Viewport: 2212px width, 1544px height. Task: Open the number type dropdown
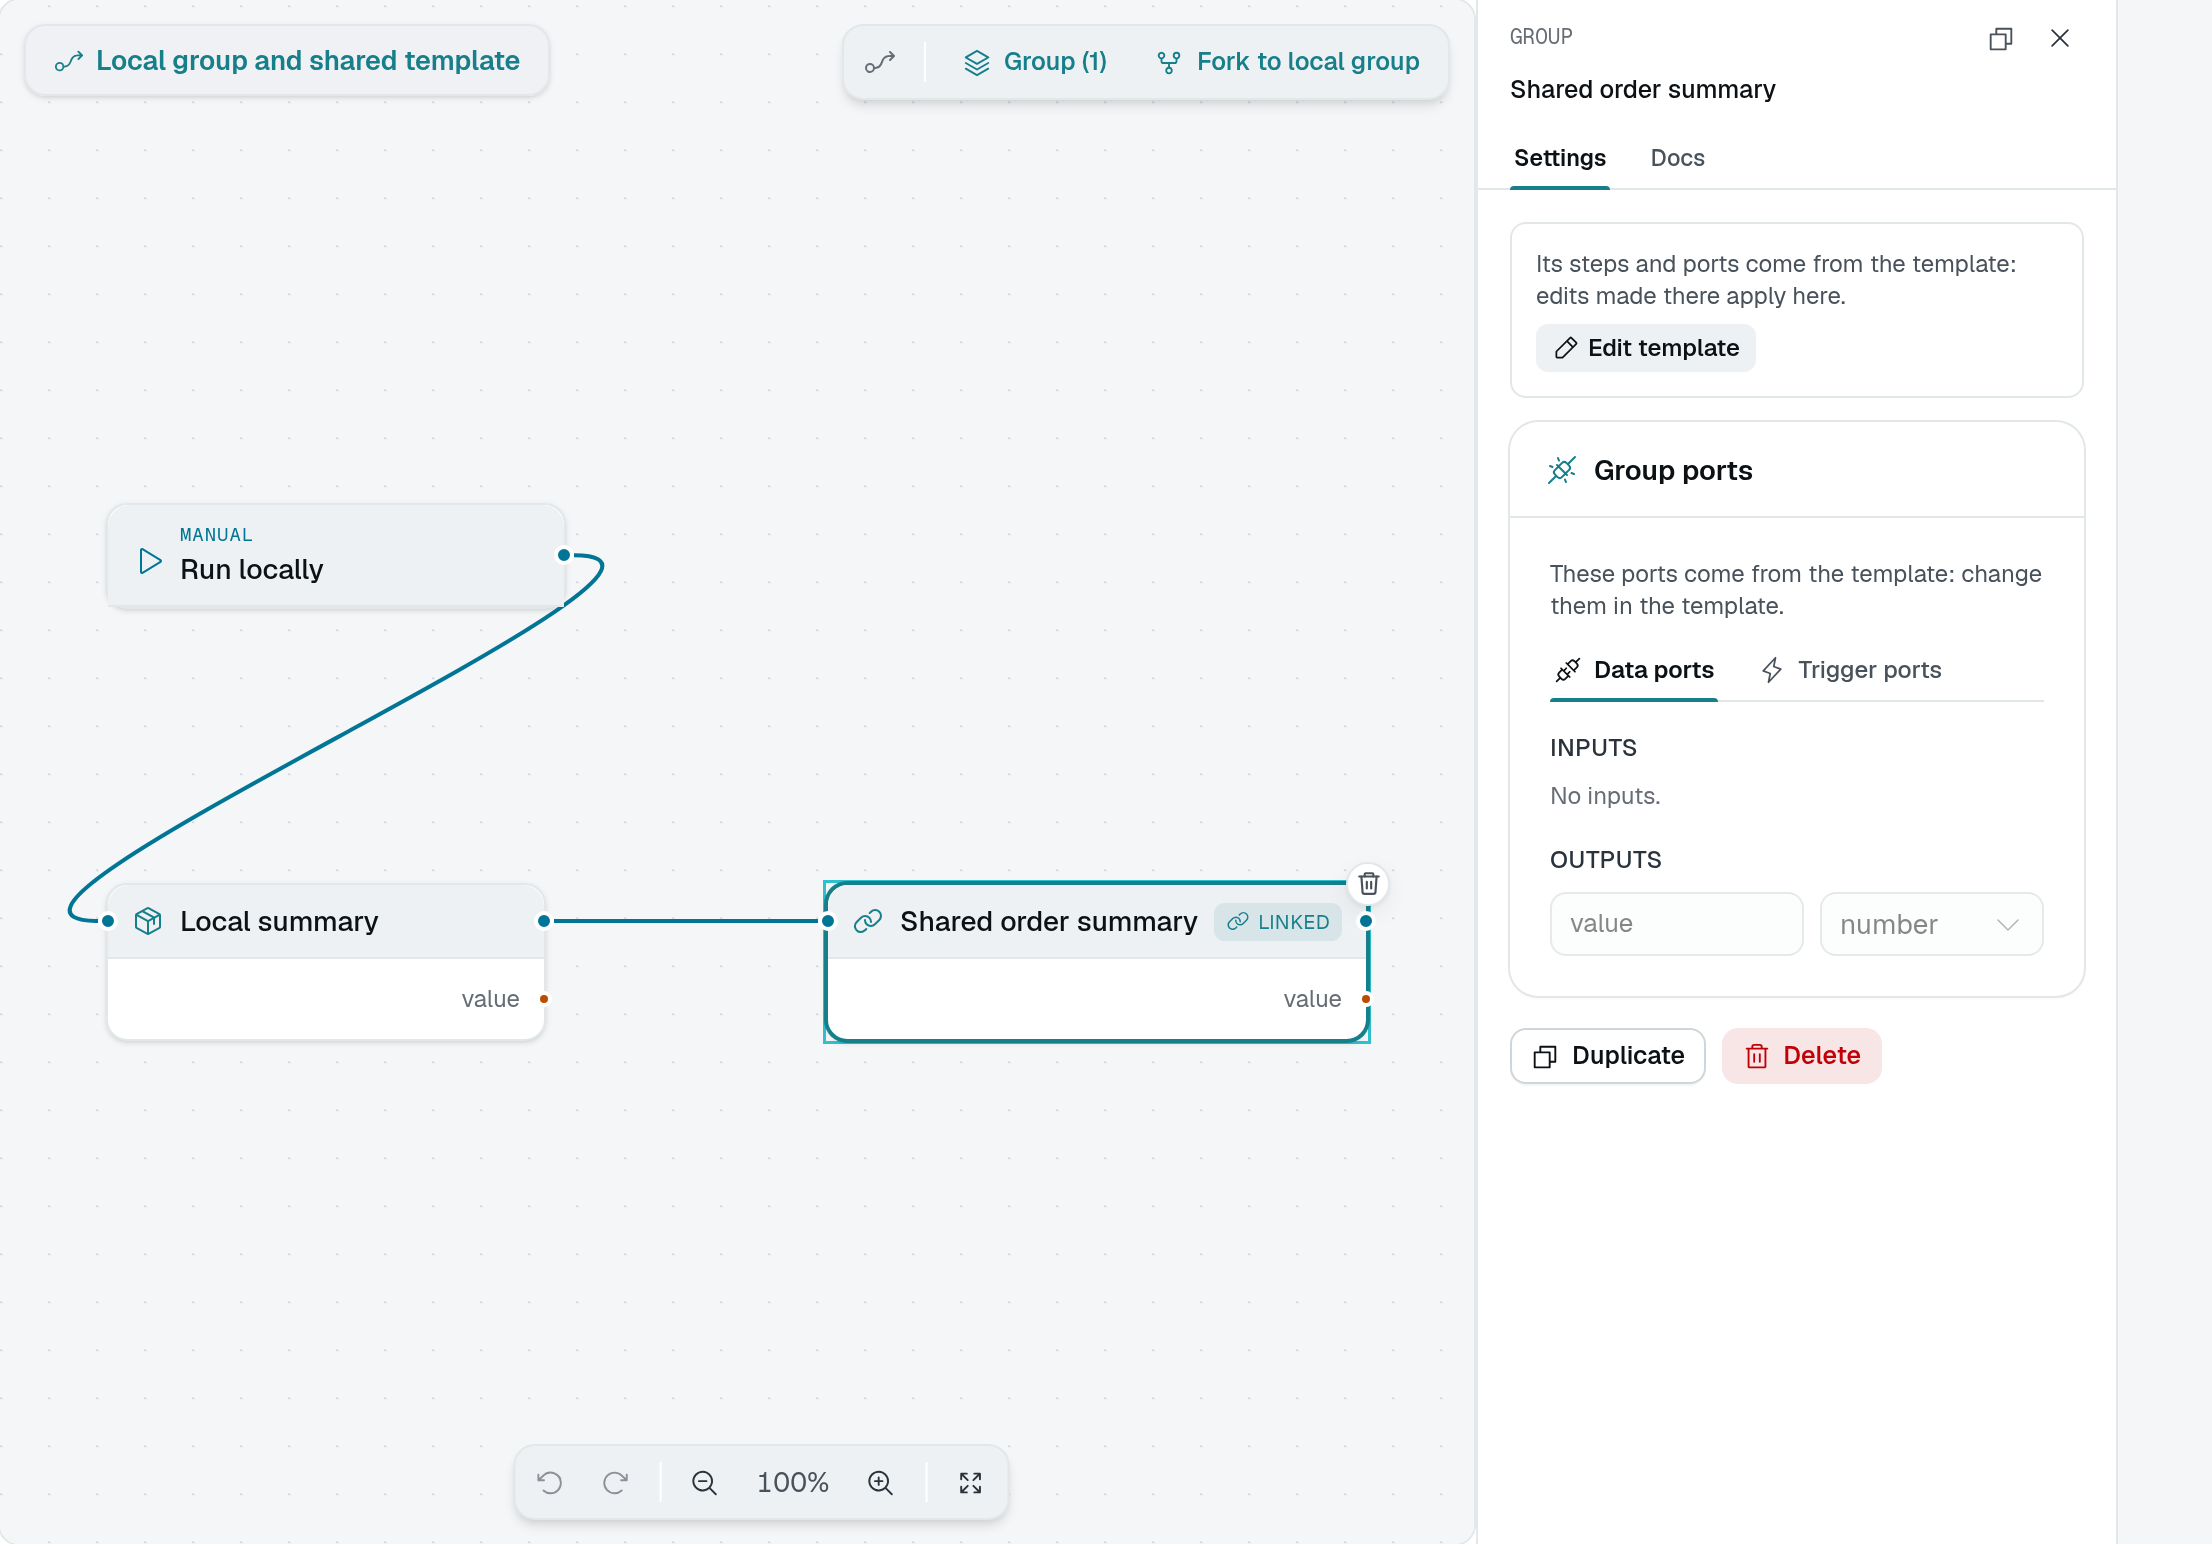pyautogui.click(x=1931, y=924)
